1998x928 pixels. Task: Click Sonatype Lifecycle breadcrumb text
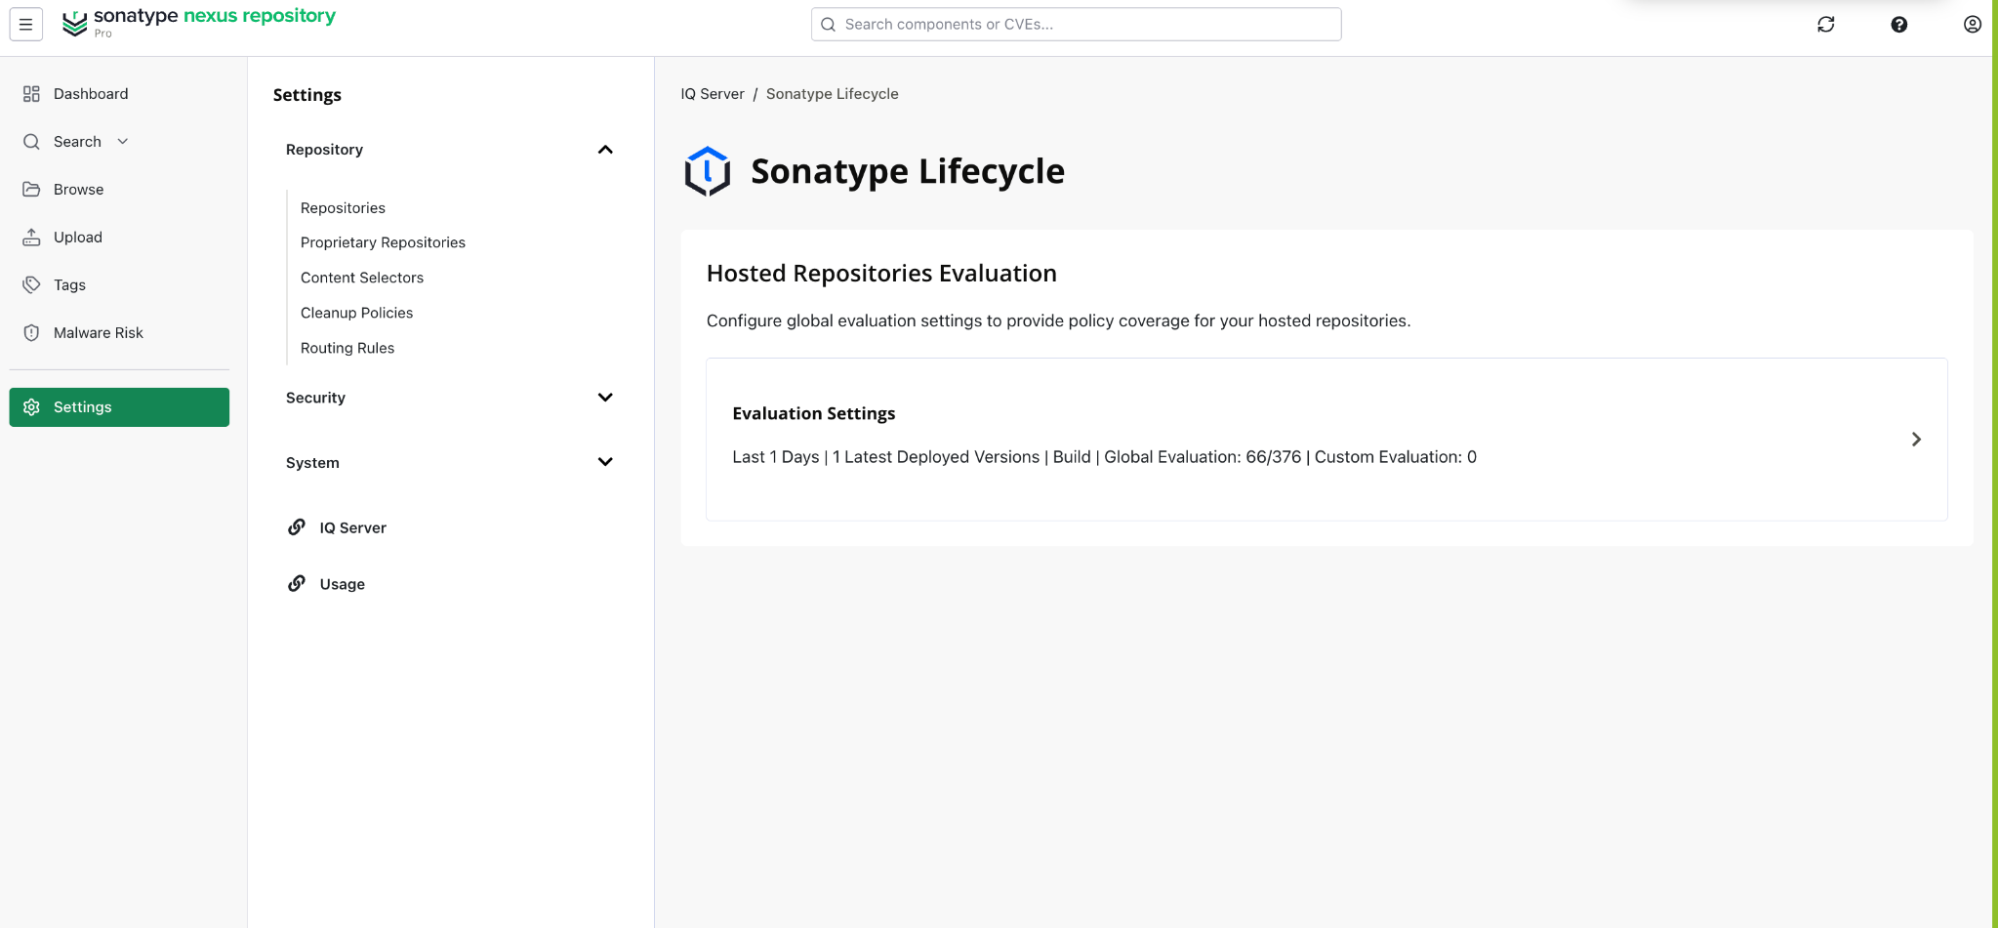(832, 94)
